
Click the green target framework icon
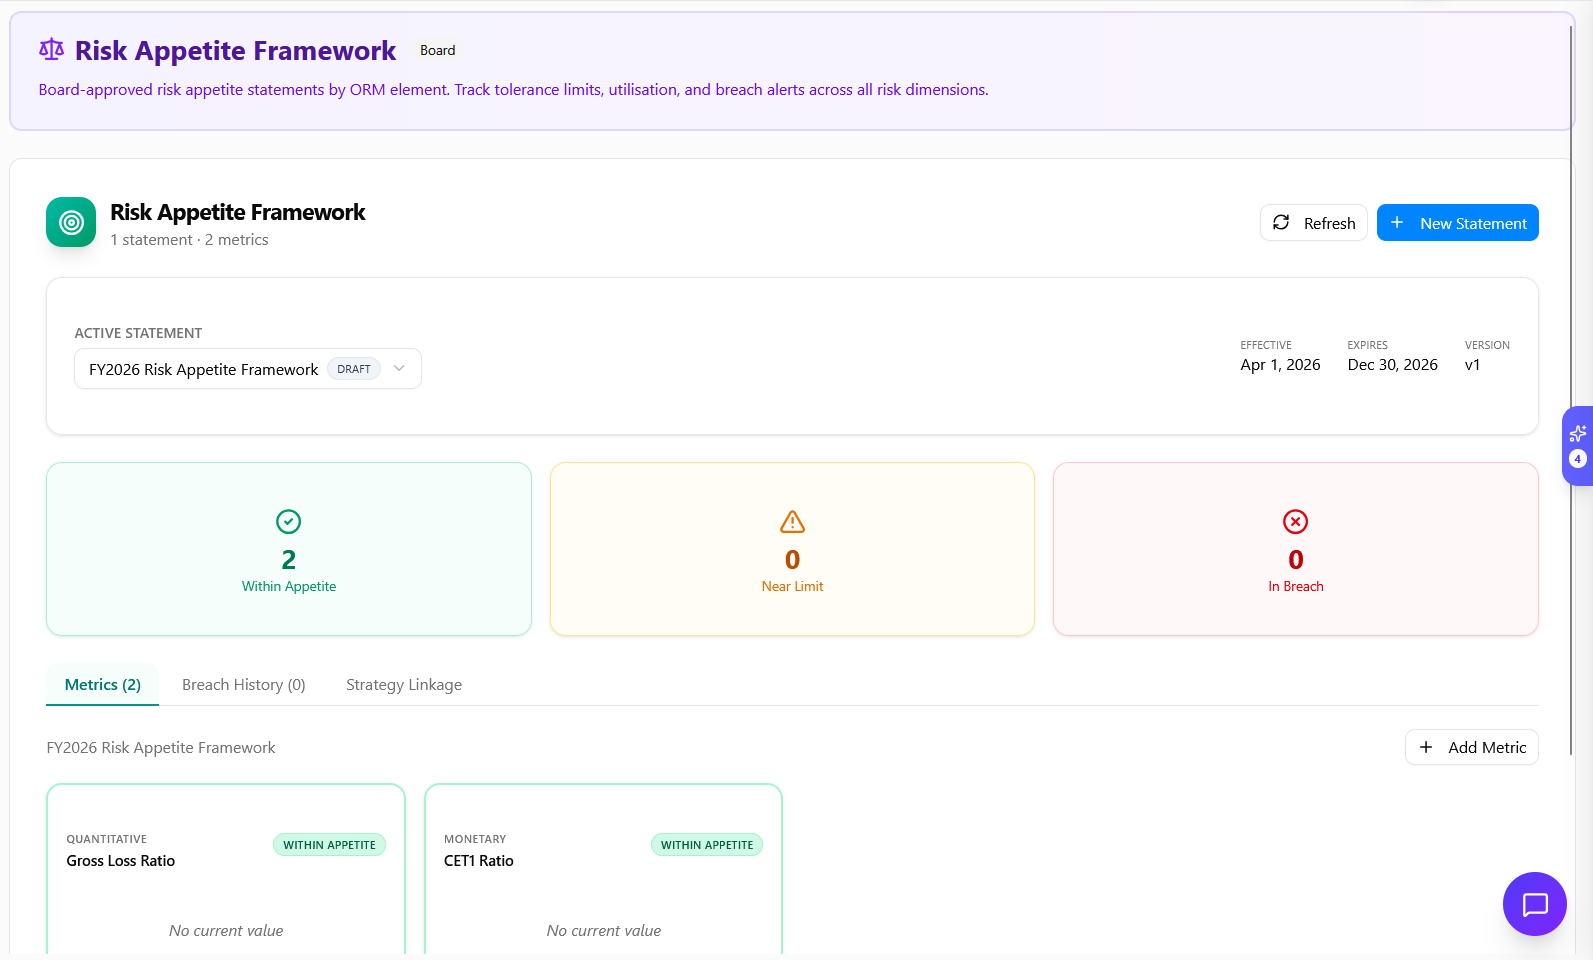[x=71, y=222]
